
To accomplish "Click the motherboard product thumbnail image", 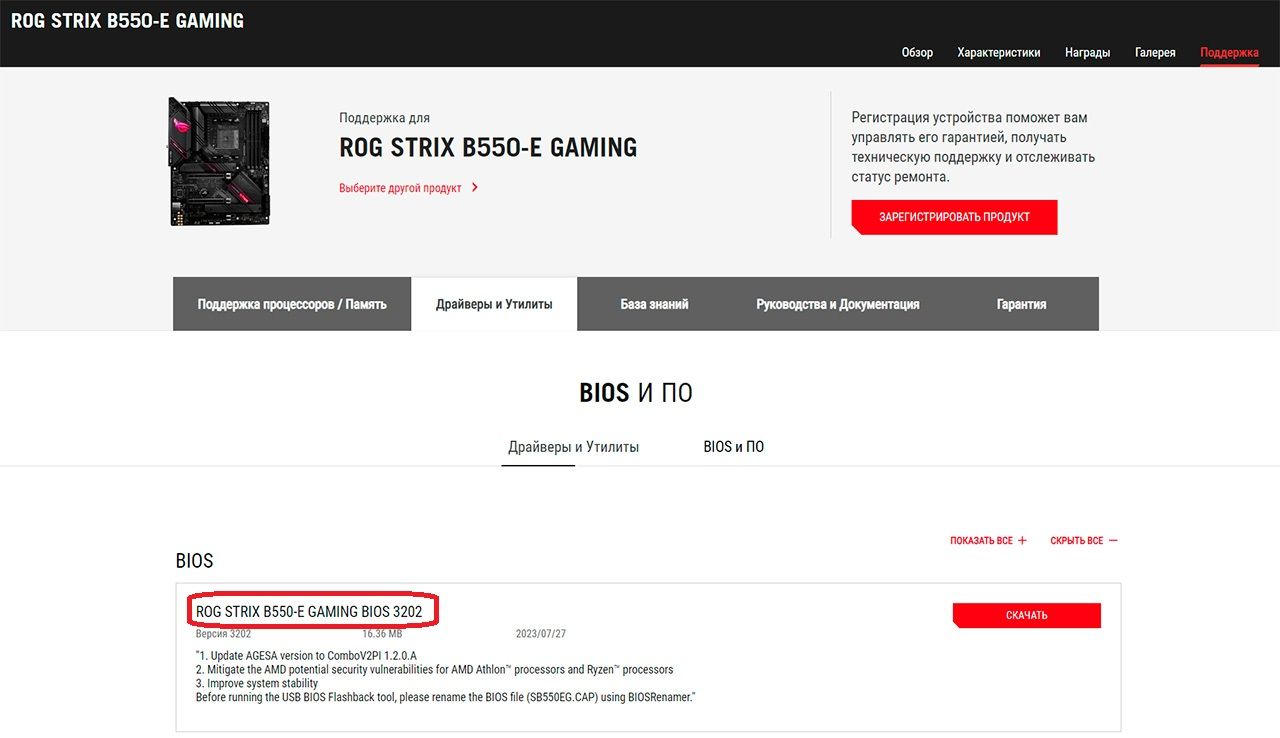I will 219,162.
